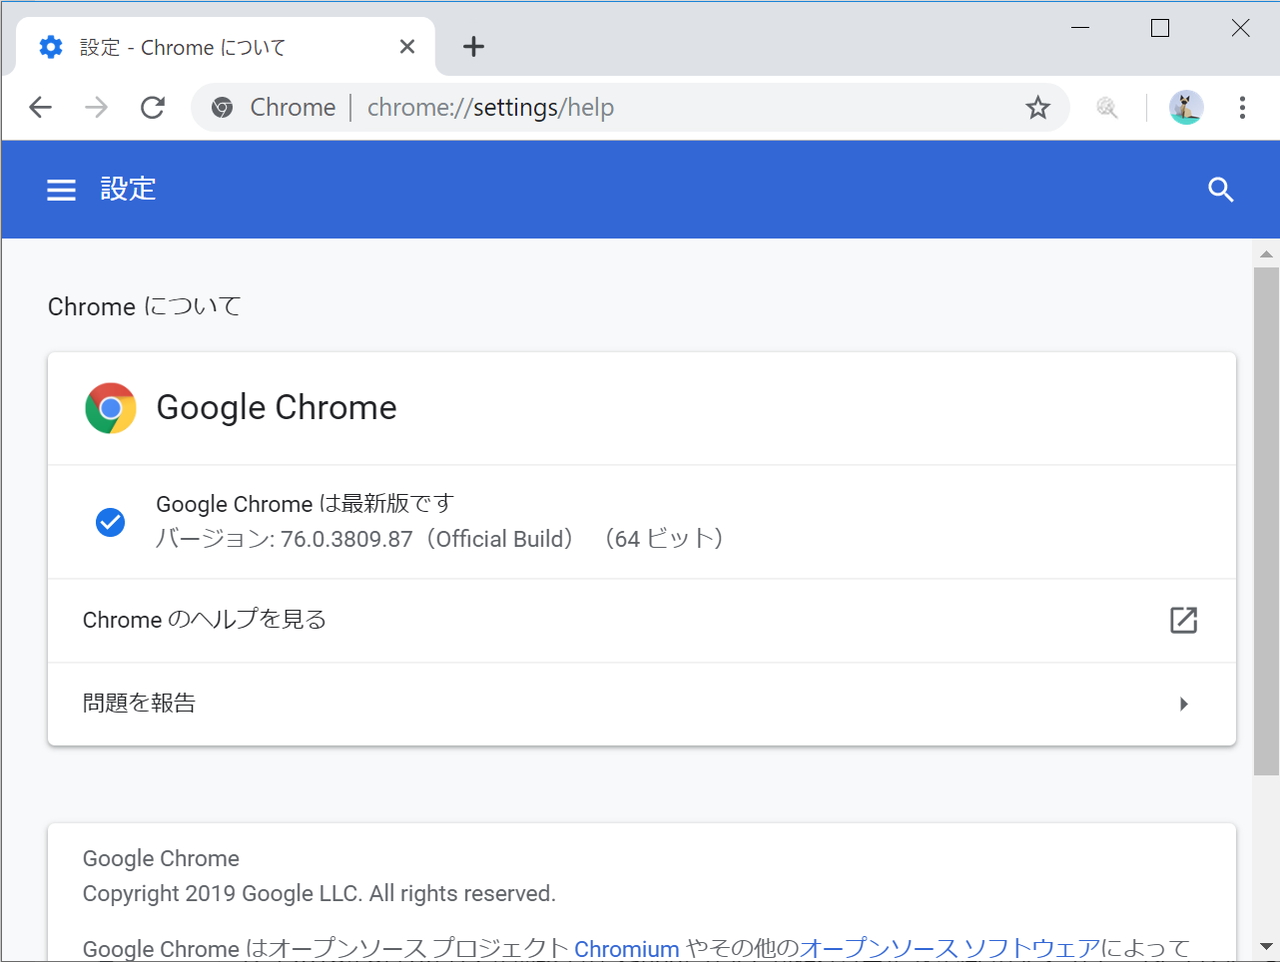Click the Chrome site info icon in address bar
Screen dimensions: 1280x962
223,107
